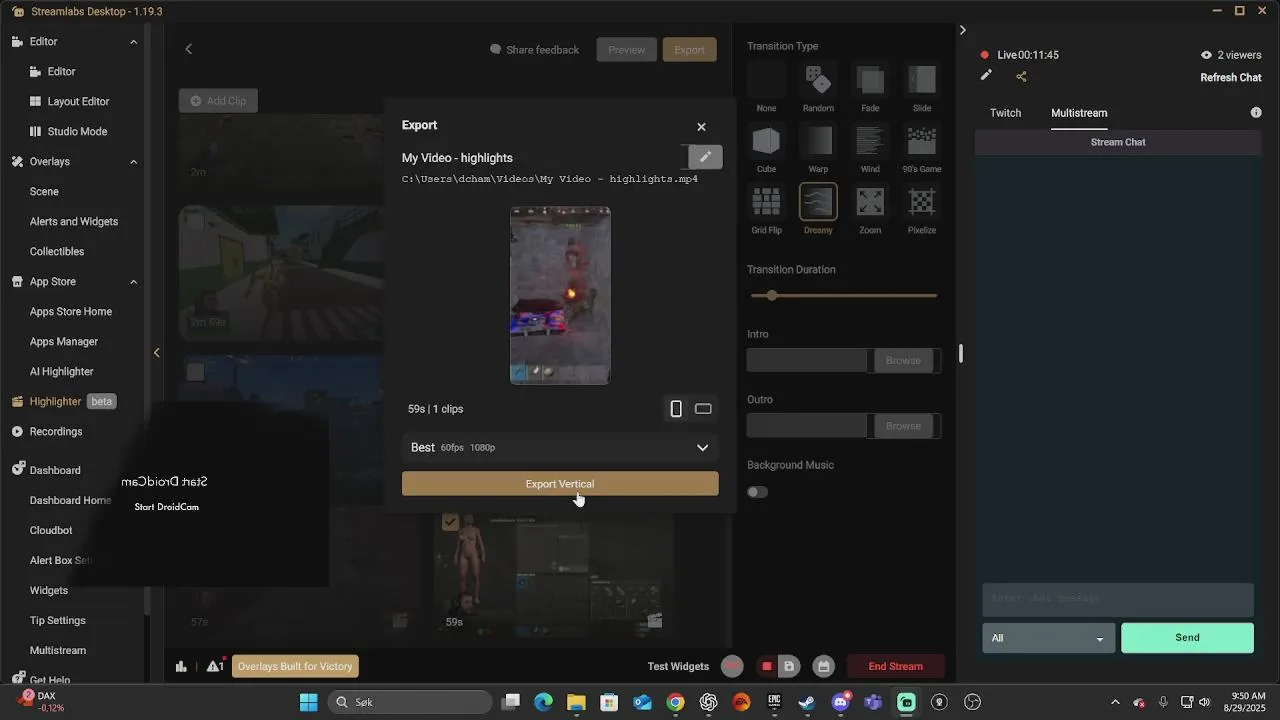Click the Windows Start button
1280x720 pixels.
tap(308, 702)
